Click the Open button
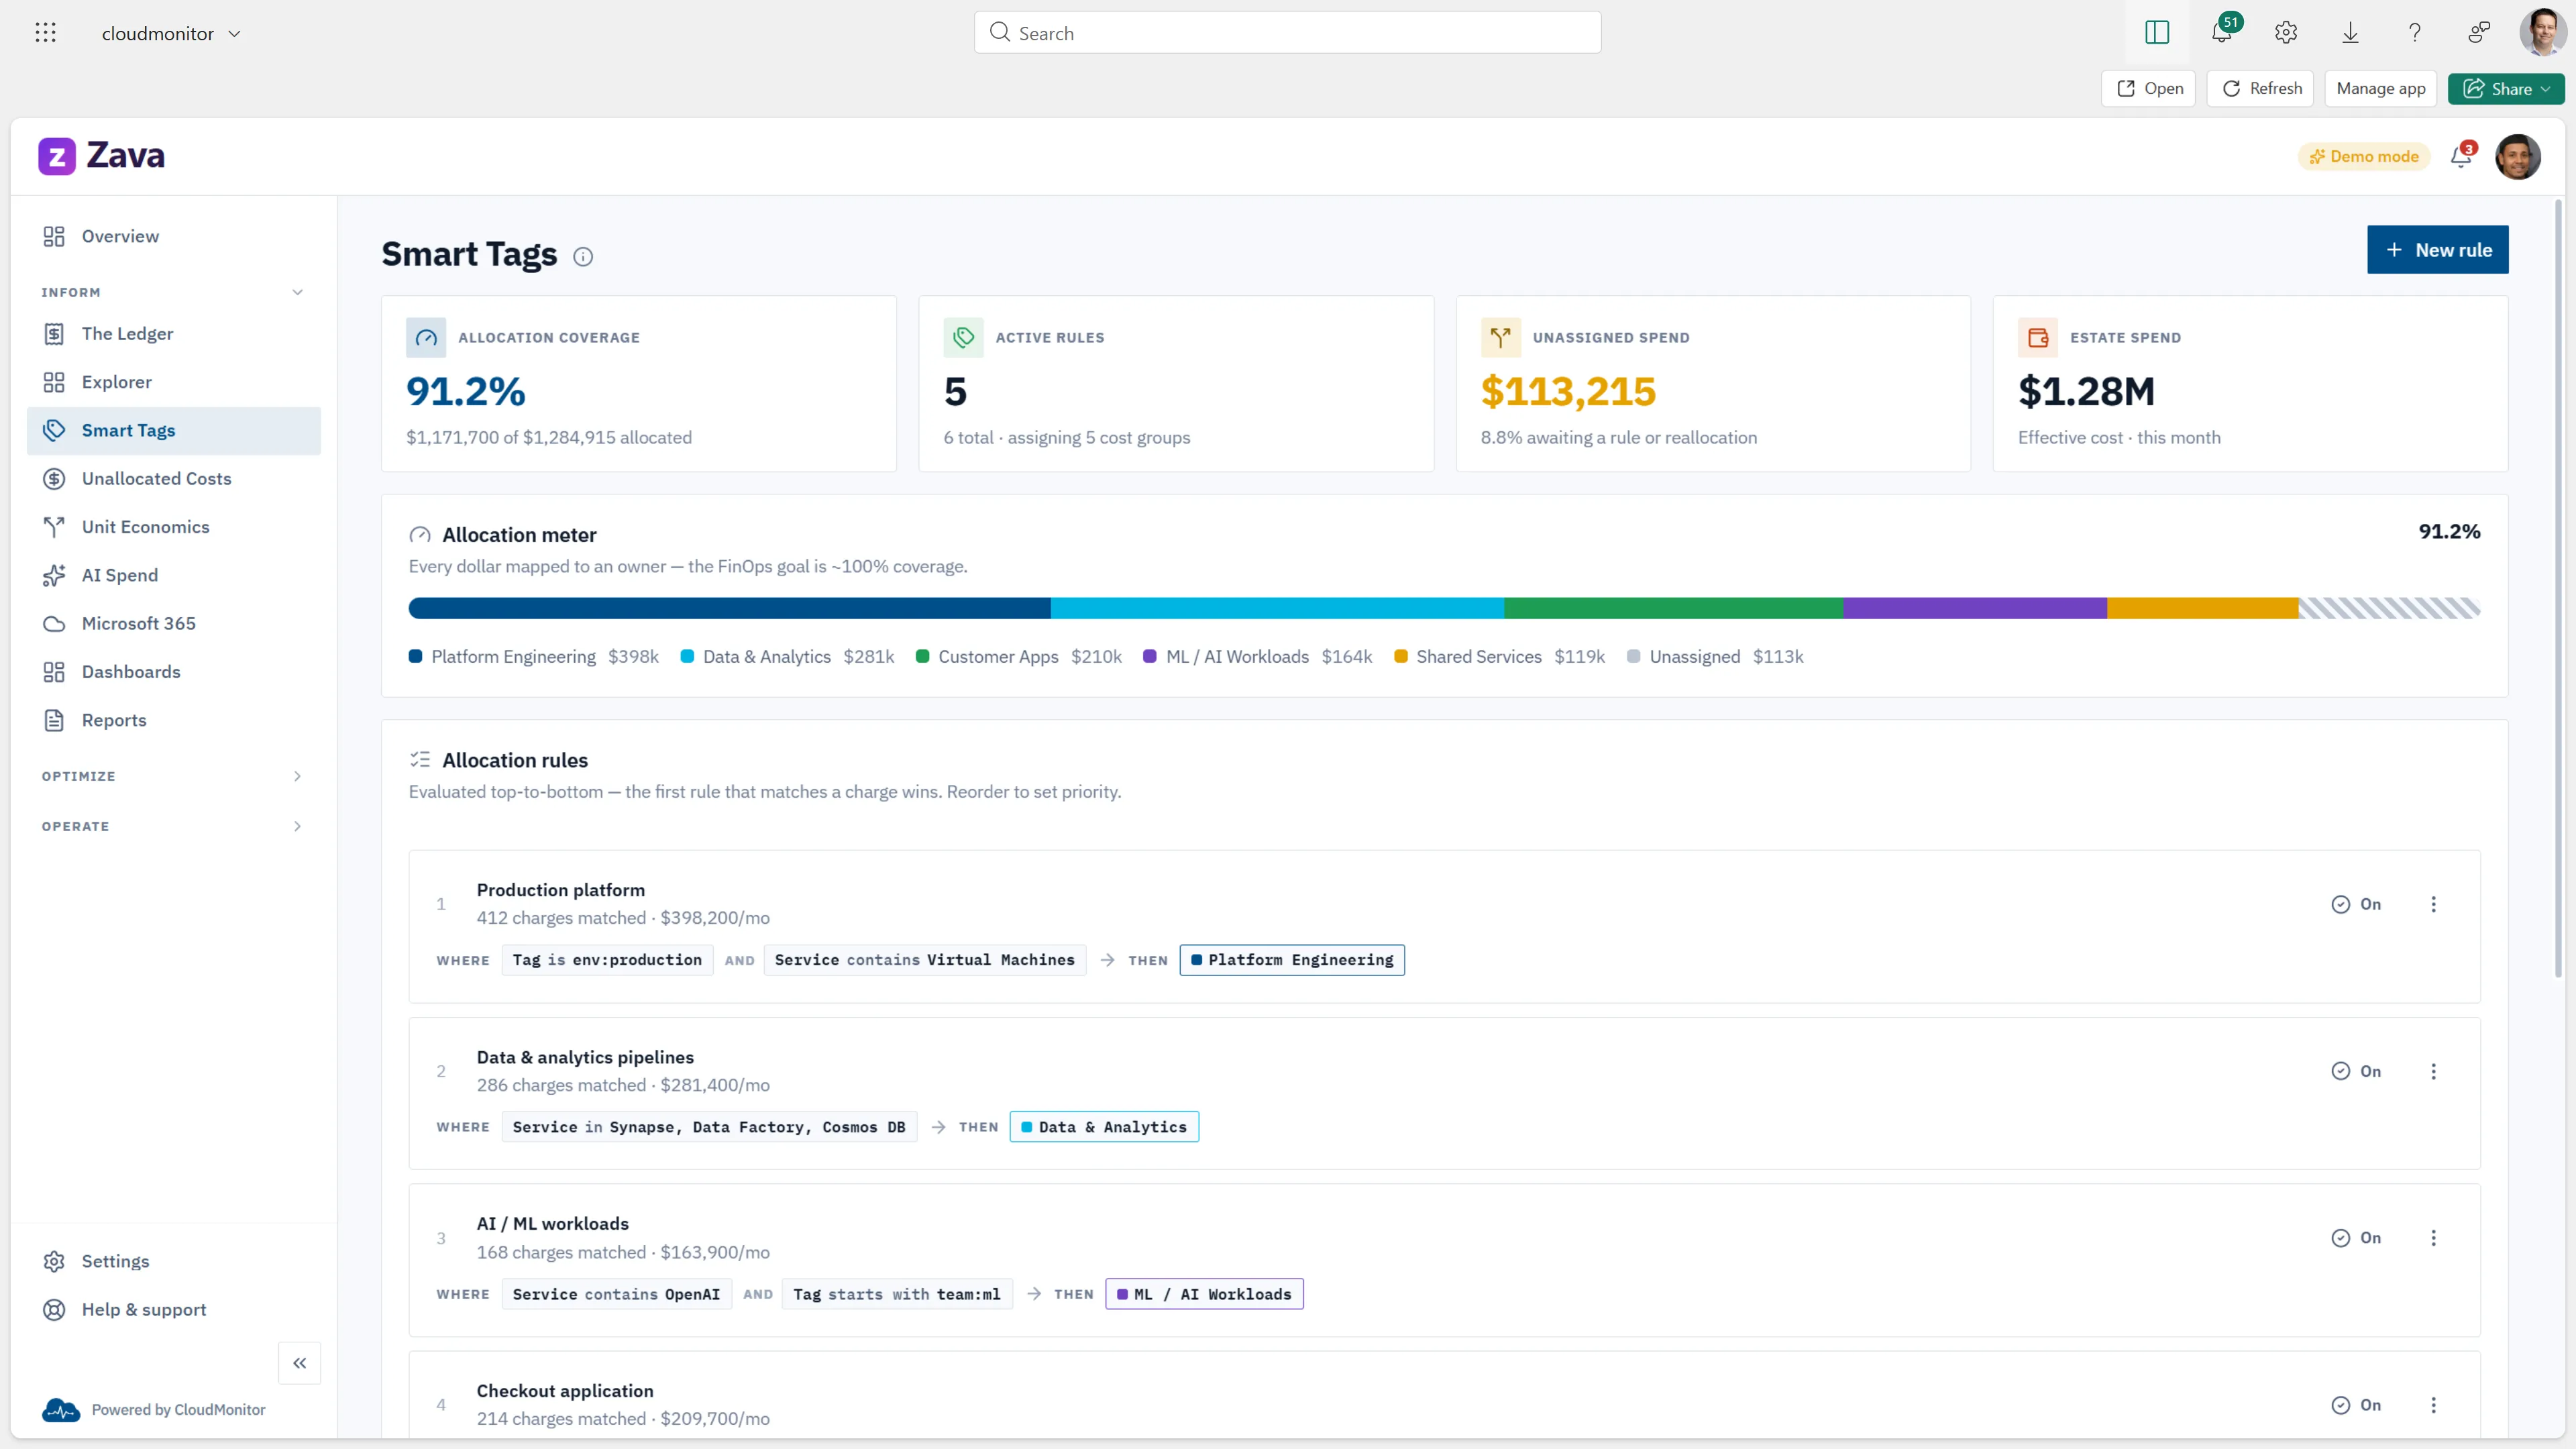This screenshot has height=1449, width=2576. click(2148, 89)
